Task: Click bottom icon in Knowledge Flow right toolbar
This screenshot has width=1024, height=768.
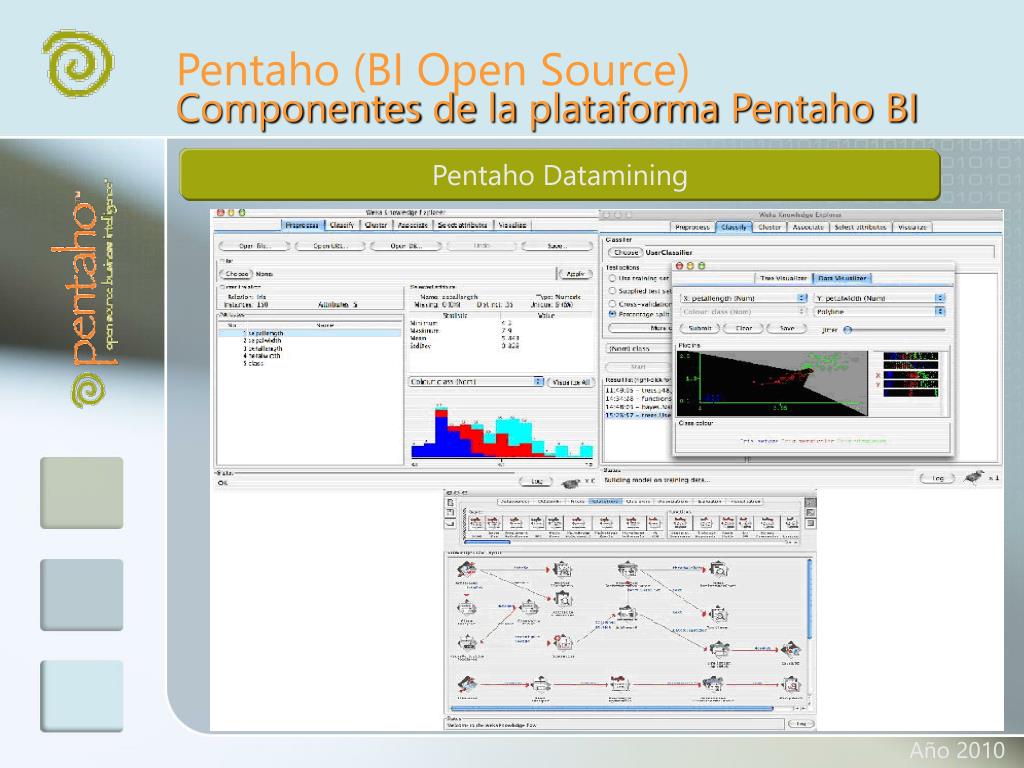Action: point(810,524)
